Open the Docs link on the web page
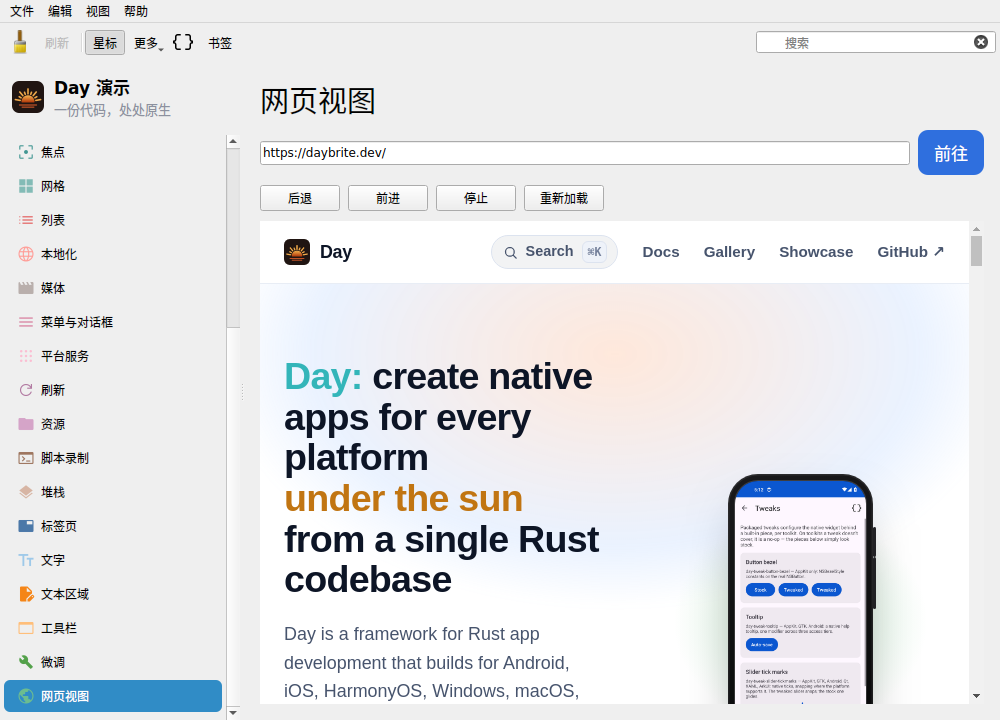The image size is (1000, 720). coord(661,252)
